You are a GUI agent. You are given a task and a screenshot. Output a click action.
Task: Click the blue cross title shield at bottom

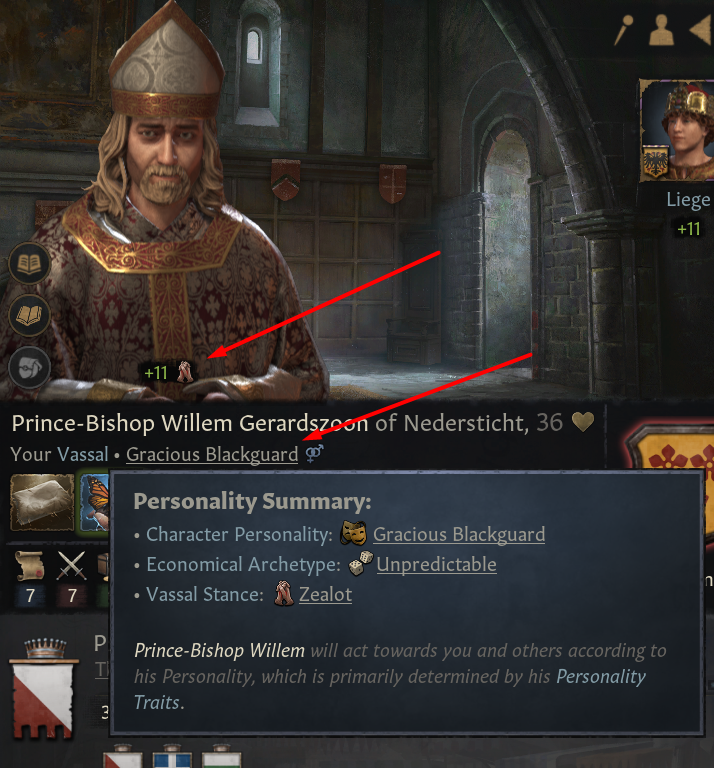point(172,757)
